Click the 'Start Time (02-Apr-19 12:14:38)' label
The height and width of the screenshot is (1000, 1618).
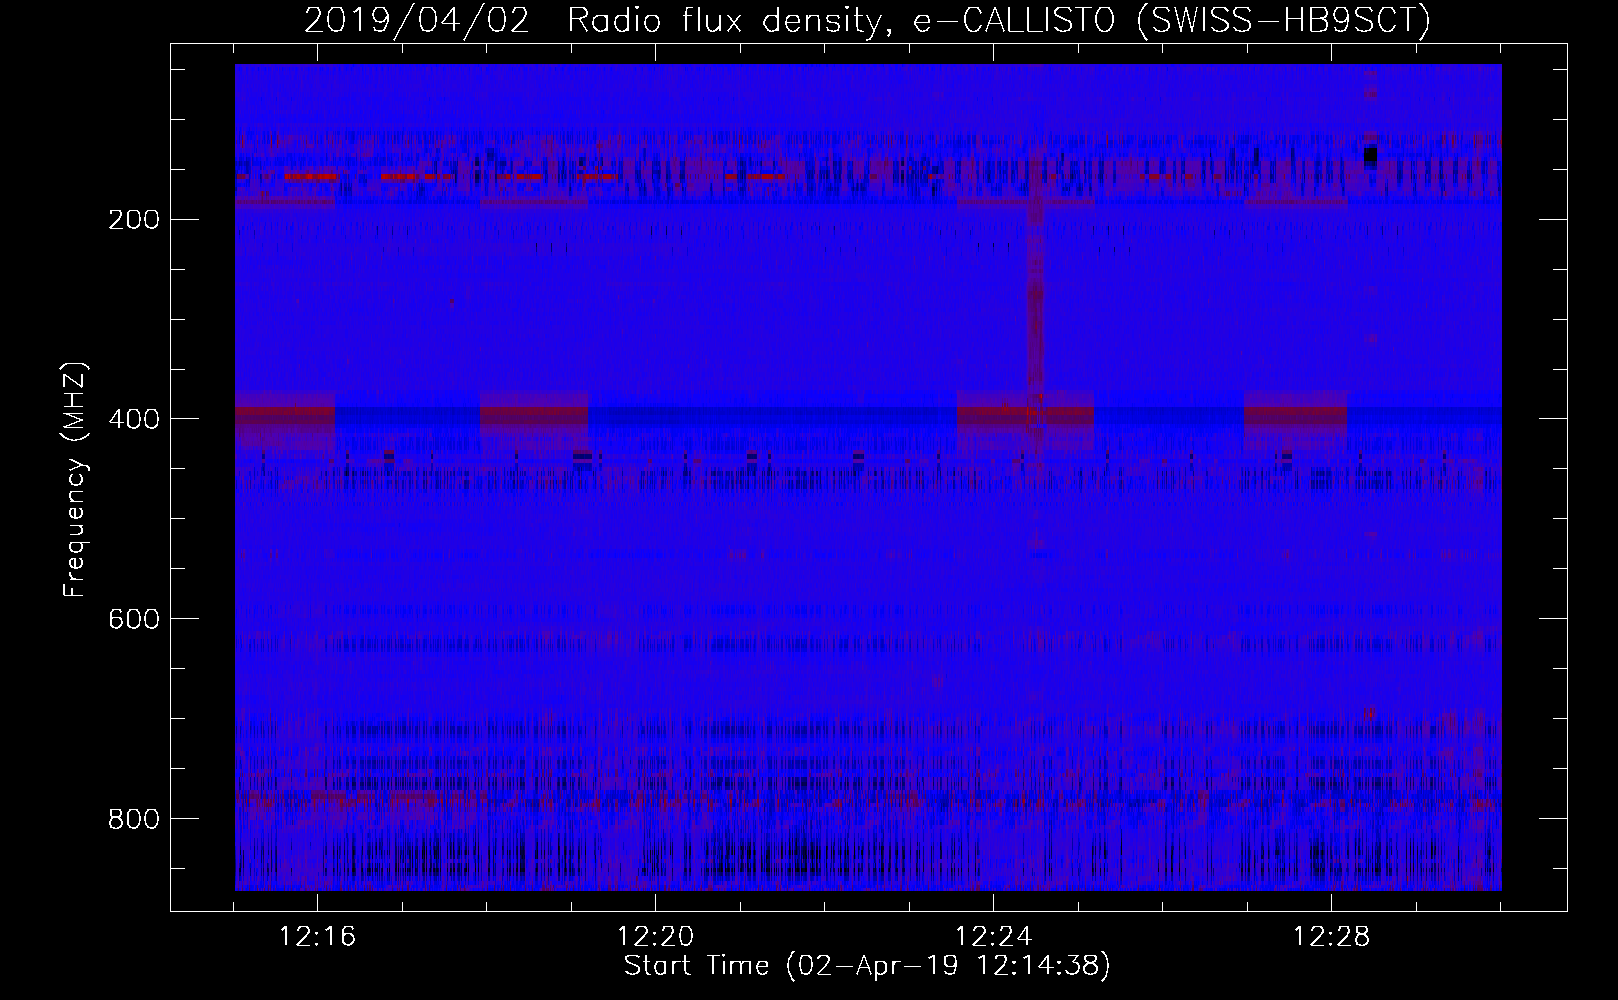(867, 966)
